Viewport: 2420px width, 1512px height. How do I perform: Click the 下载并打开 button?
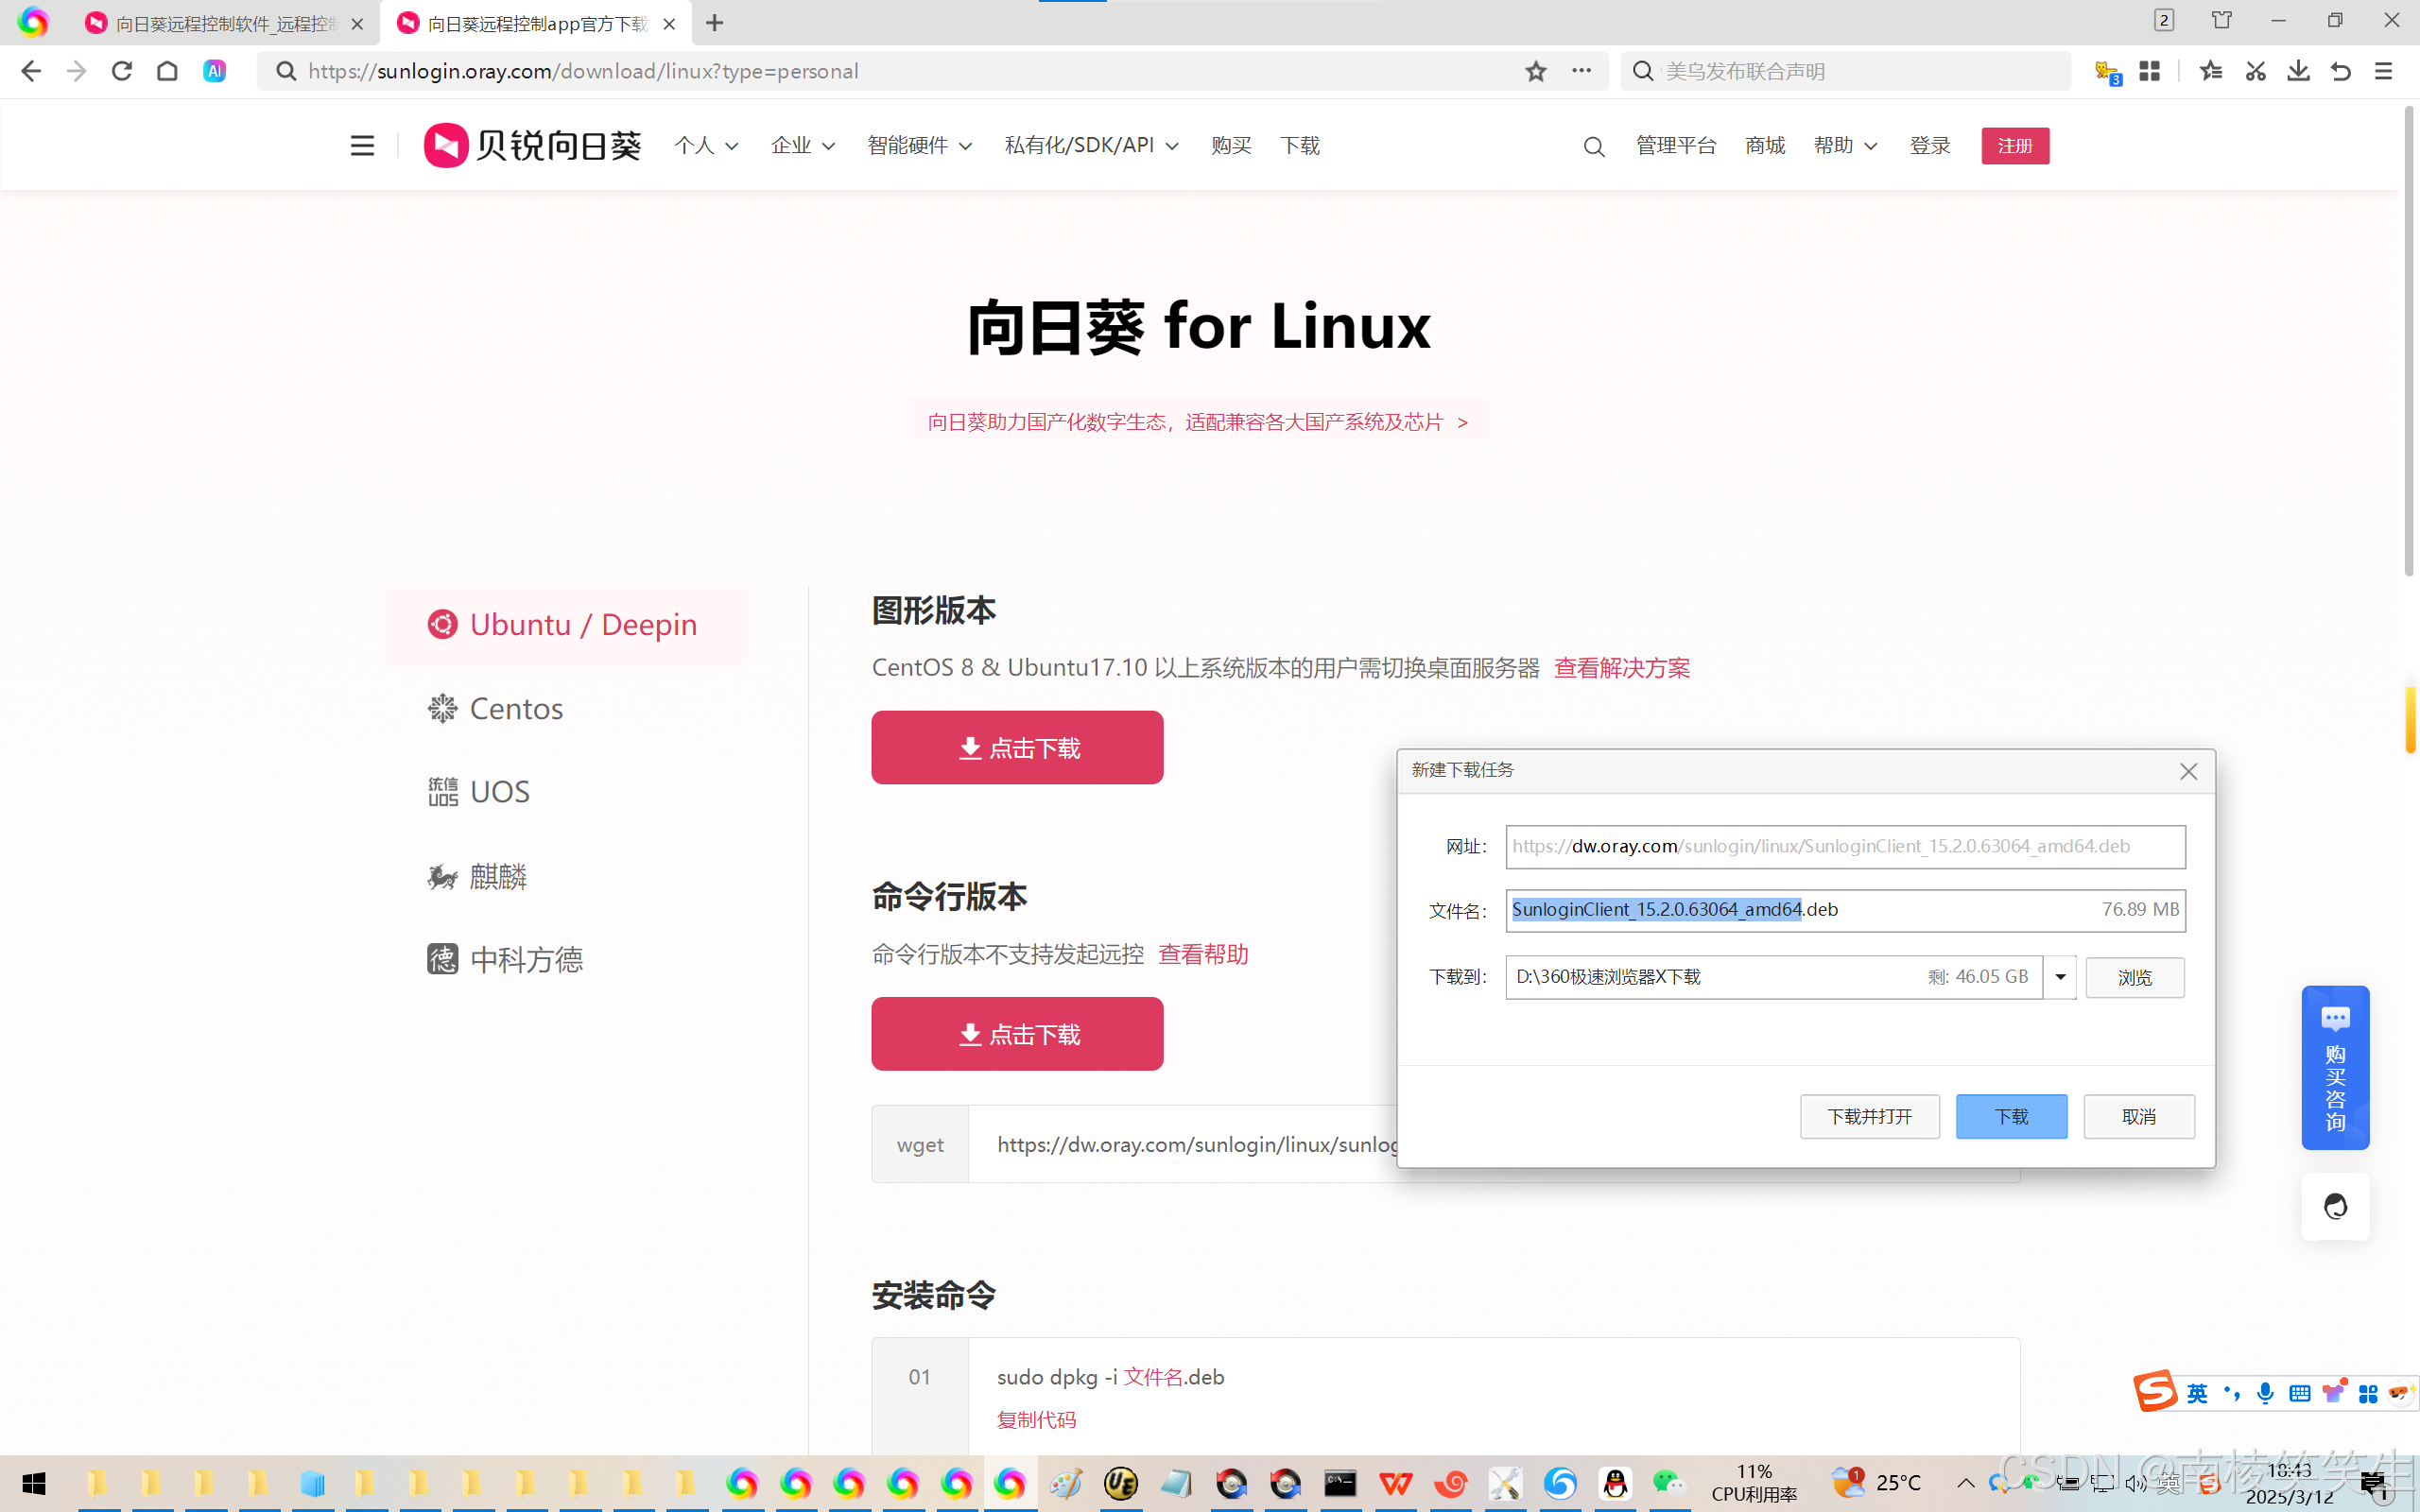click(1869, 1116)
